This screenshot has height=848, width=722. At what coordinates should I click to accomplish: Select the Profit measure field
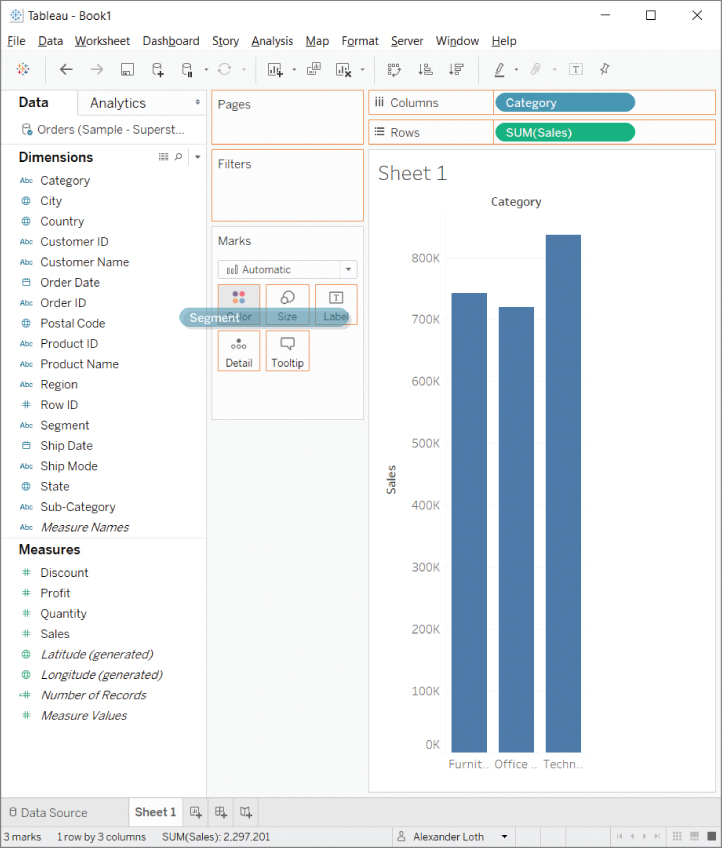coord(55,593)
